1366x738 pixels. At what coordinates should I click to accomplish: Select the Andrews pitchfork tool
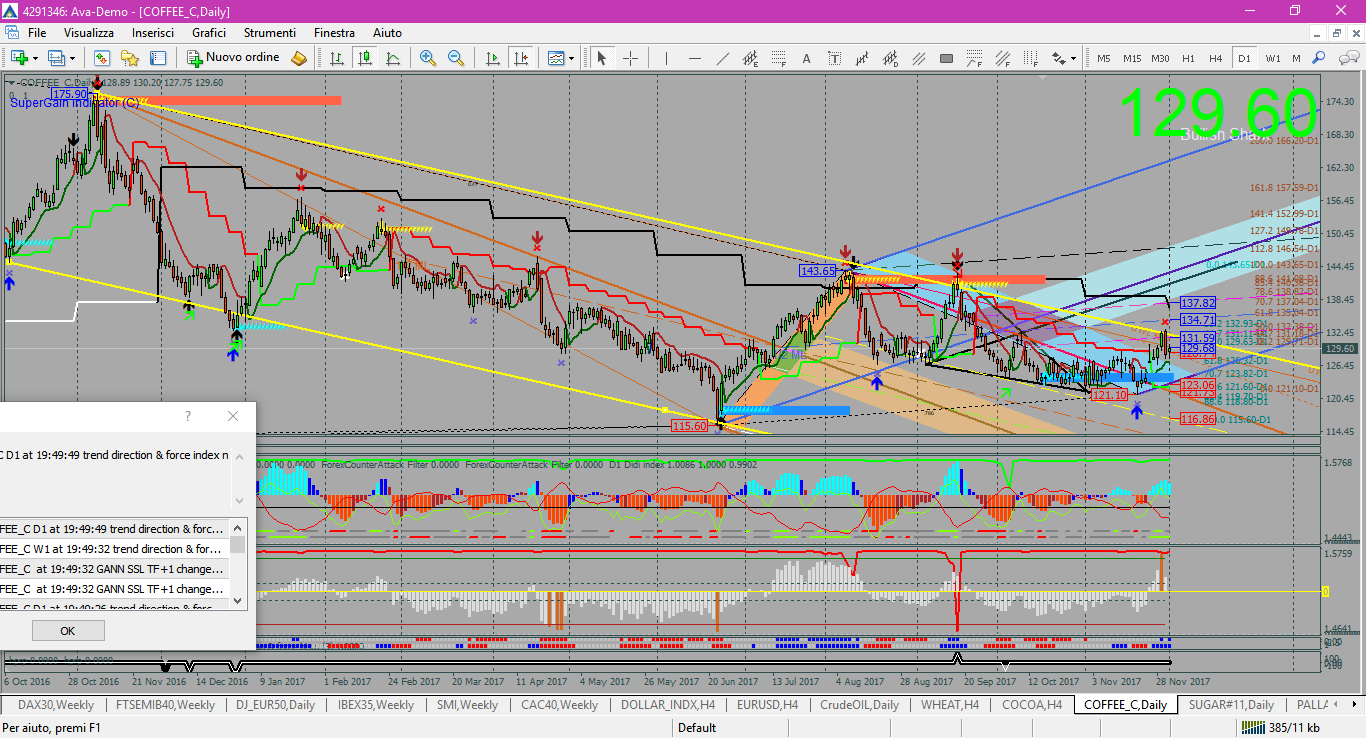[x=863, y=58]
